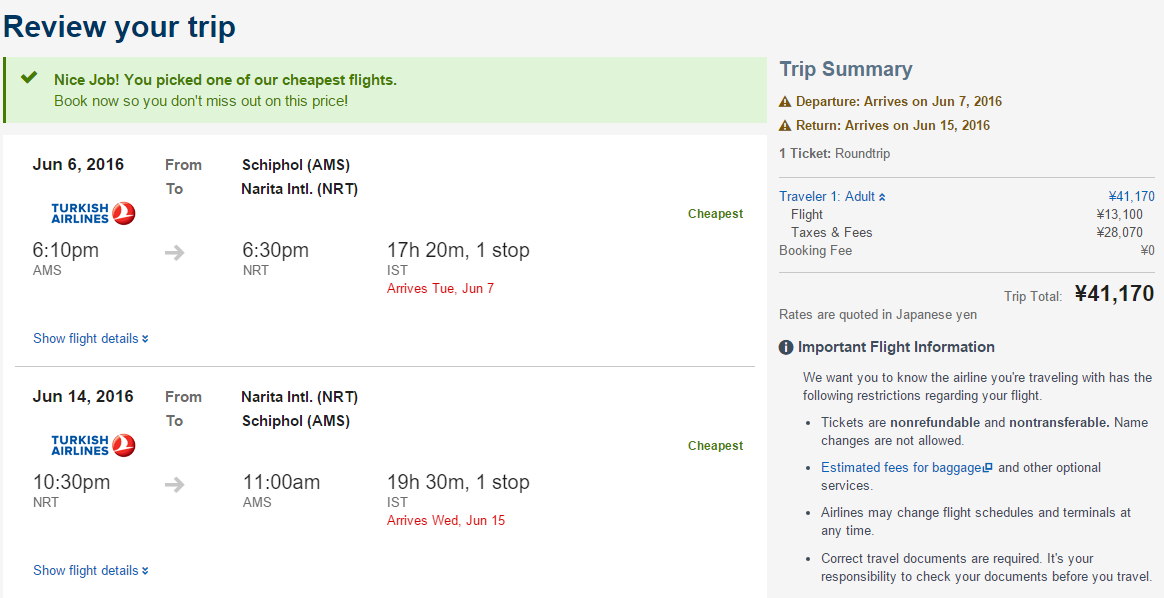Click the external link icon after baggage fees
The width and height of the screenshot is (1164, 598).
(987, 468)
